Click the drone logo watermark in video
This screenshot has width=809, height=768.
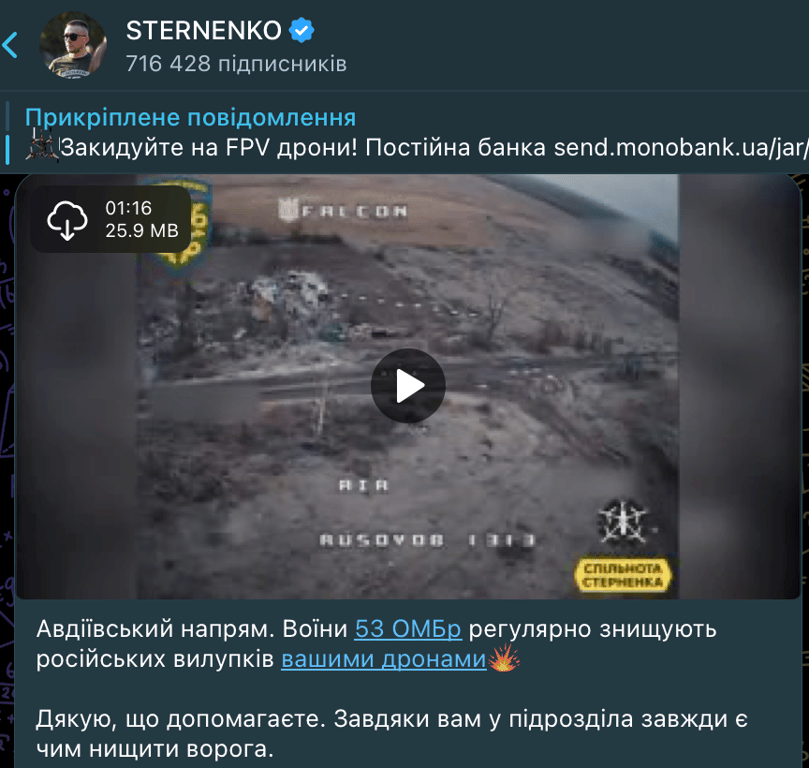(x=623, y=521)
